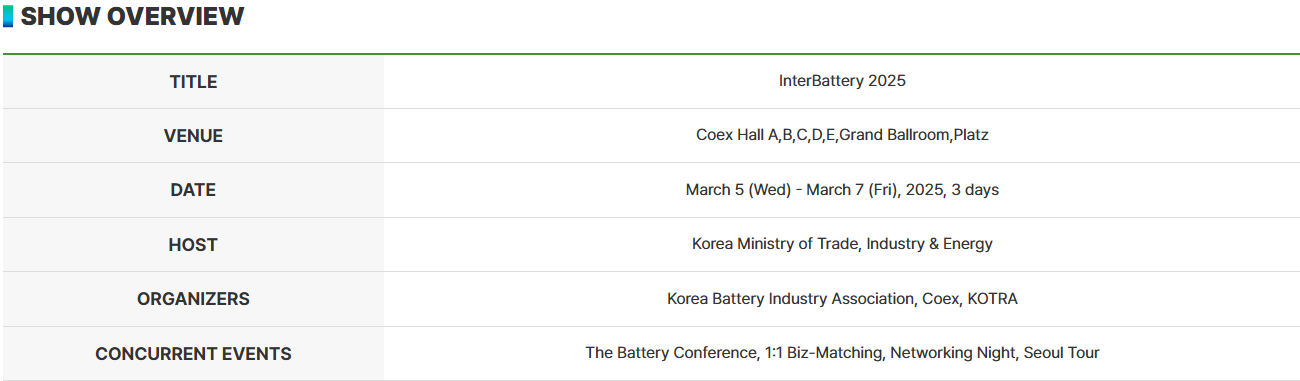Image resolution: width=1300 pixels, height=381 pixels.
Task: Click Korea Battery Industry Association text
Action: pyautogui.click(x=790, y=299)
